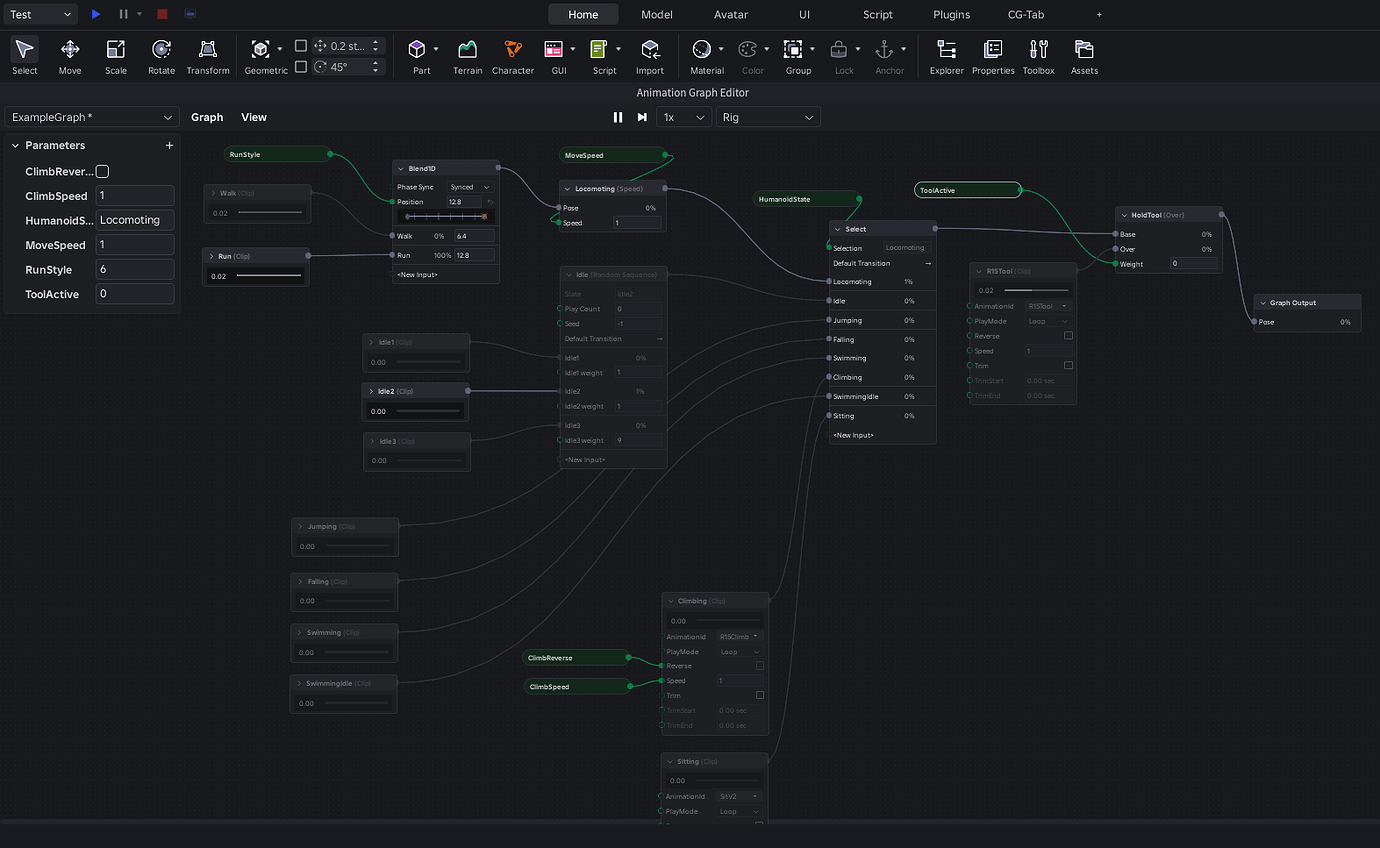1380x848 pixels.
Task: Enable the move snapping checkbox
Action: pyautogui.click(x=301, y=46)
